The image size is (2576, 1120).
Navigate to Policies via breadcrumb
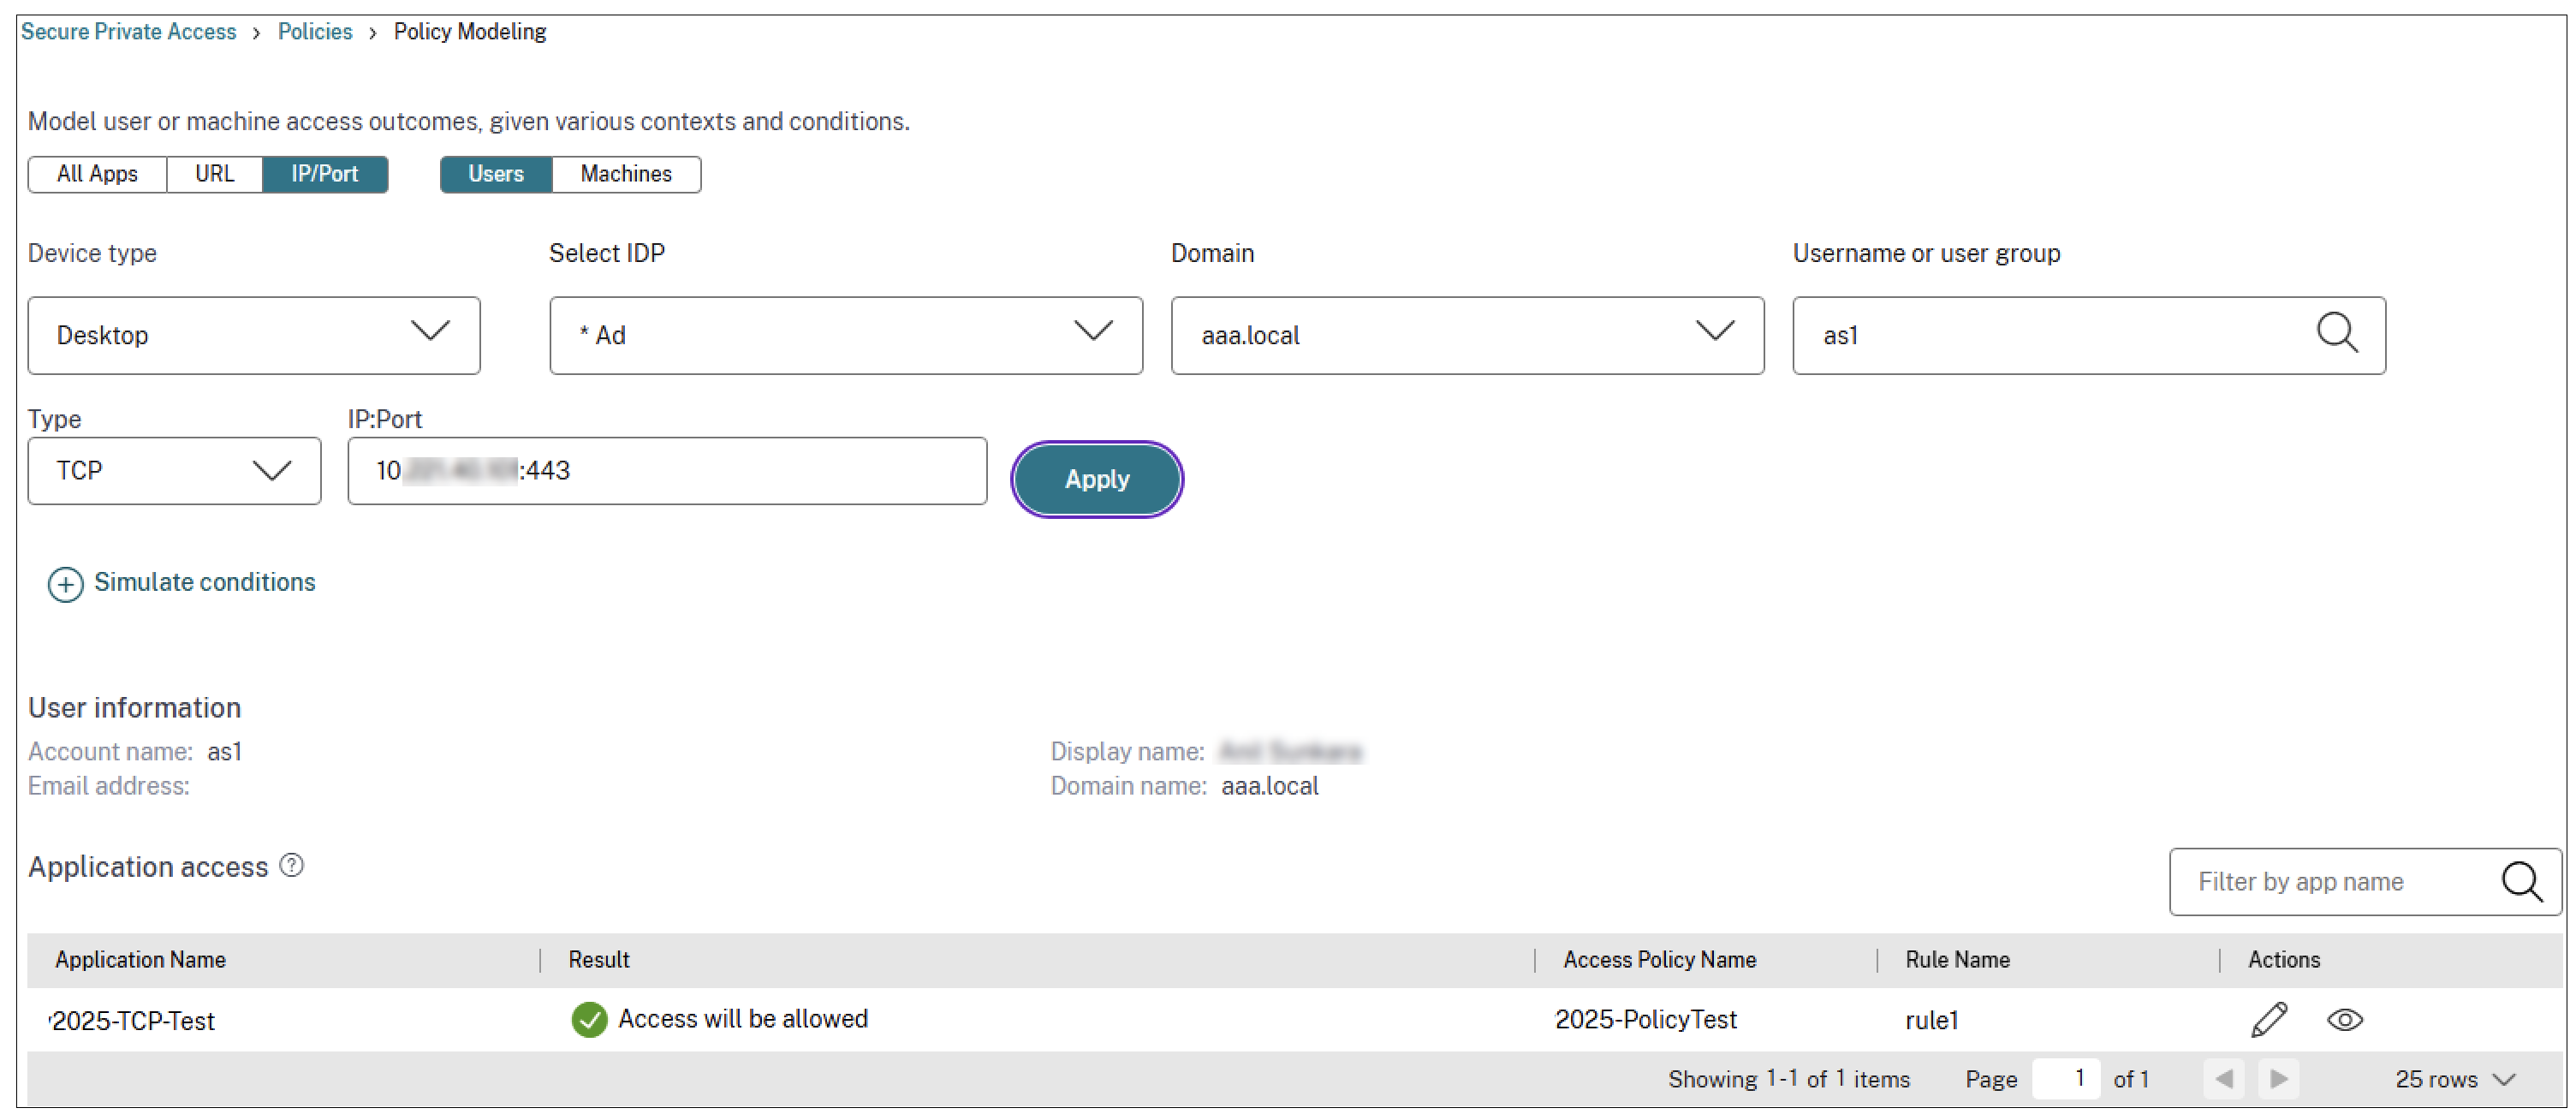315,31
